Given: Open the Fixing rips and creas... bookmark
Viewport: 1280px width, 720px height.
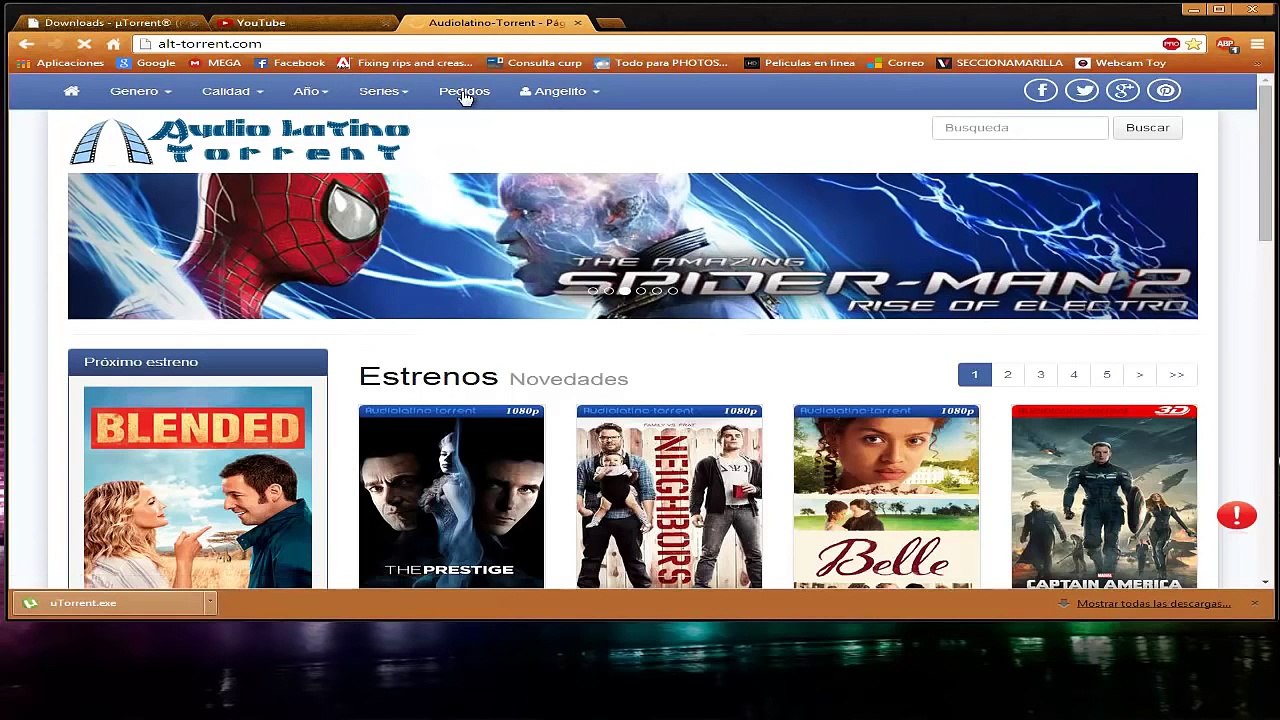Looking at the screenshot, I should click(406, 63).
